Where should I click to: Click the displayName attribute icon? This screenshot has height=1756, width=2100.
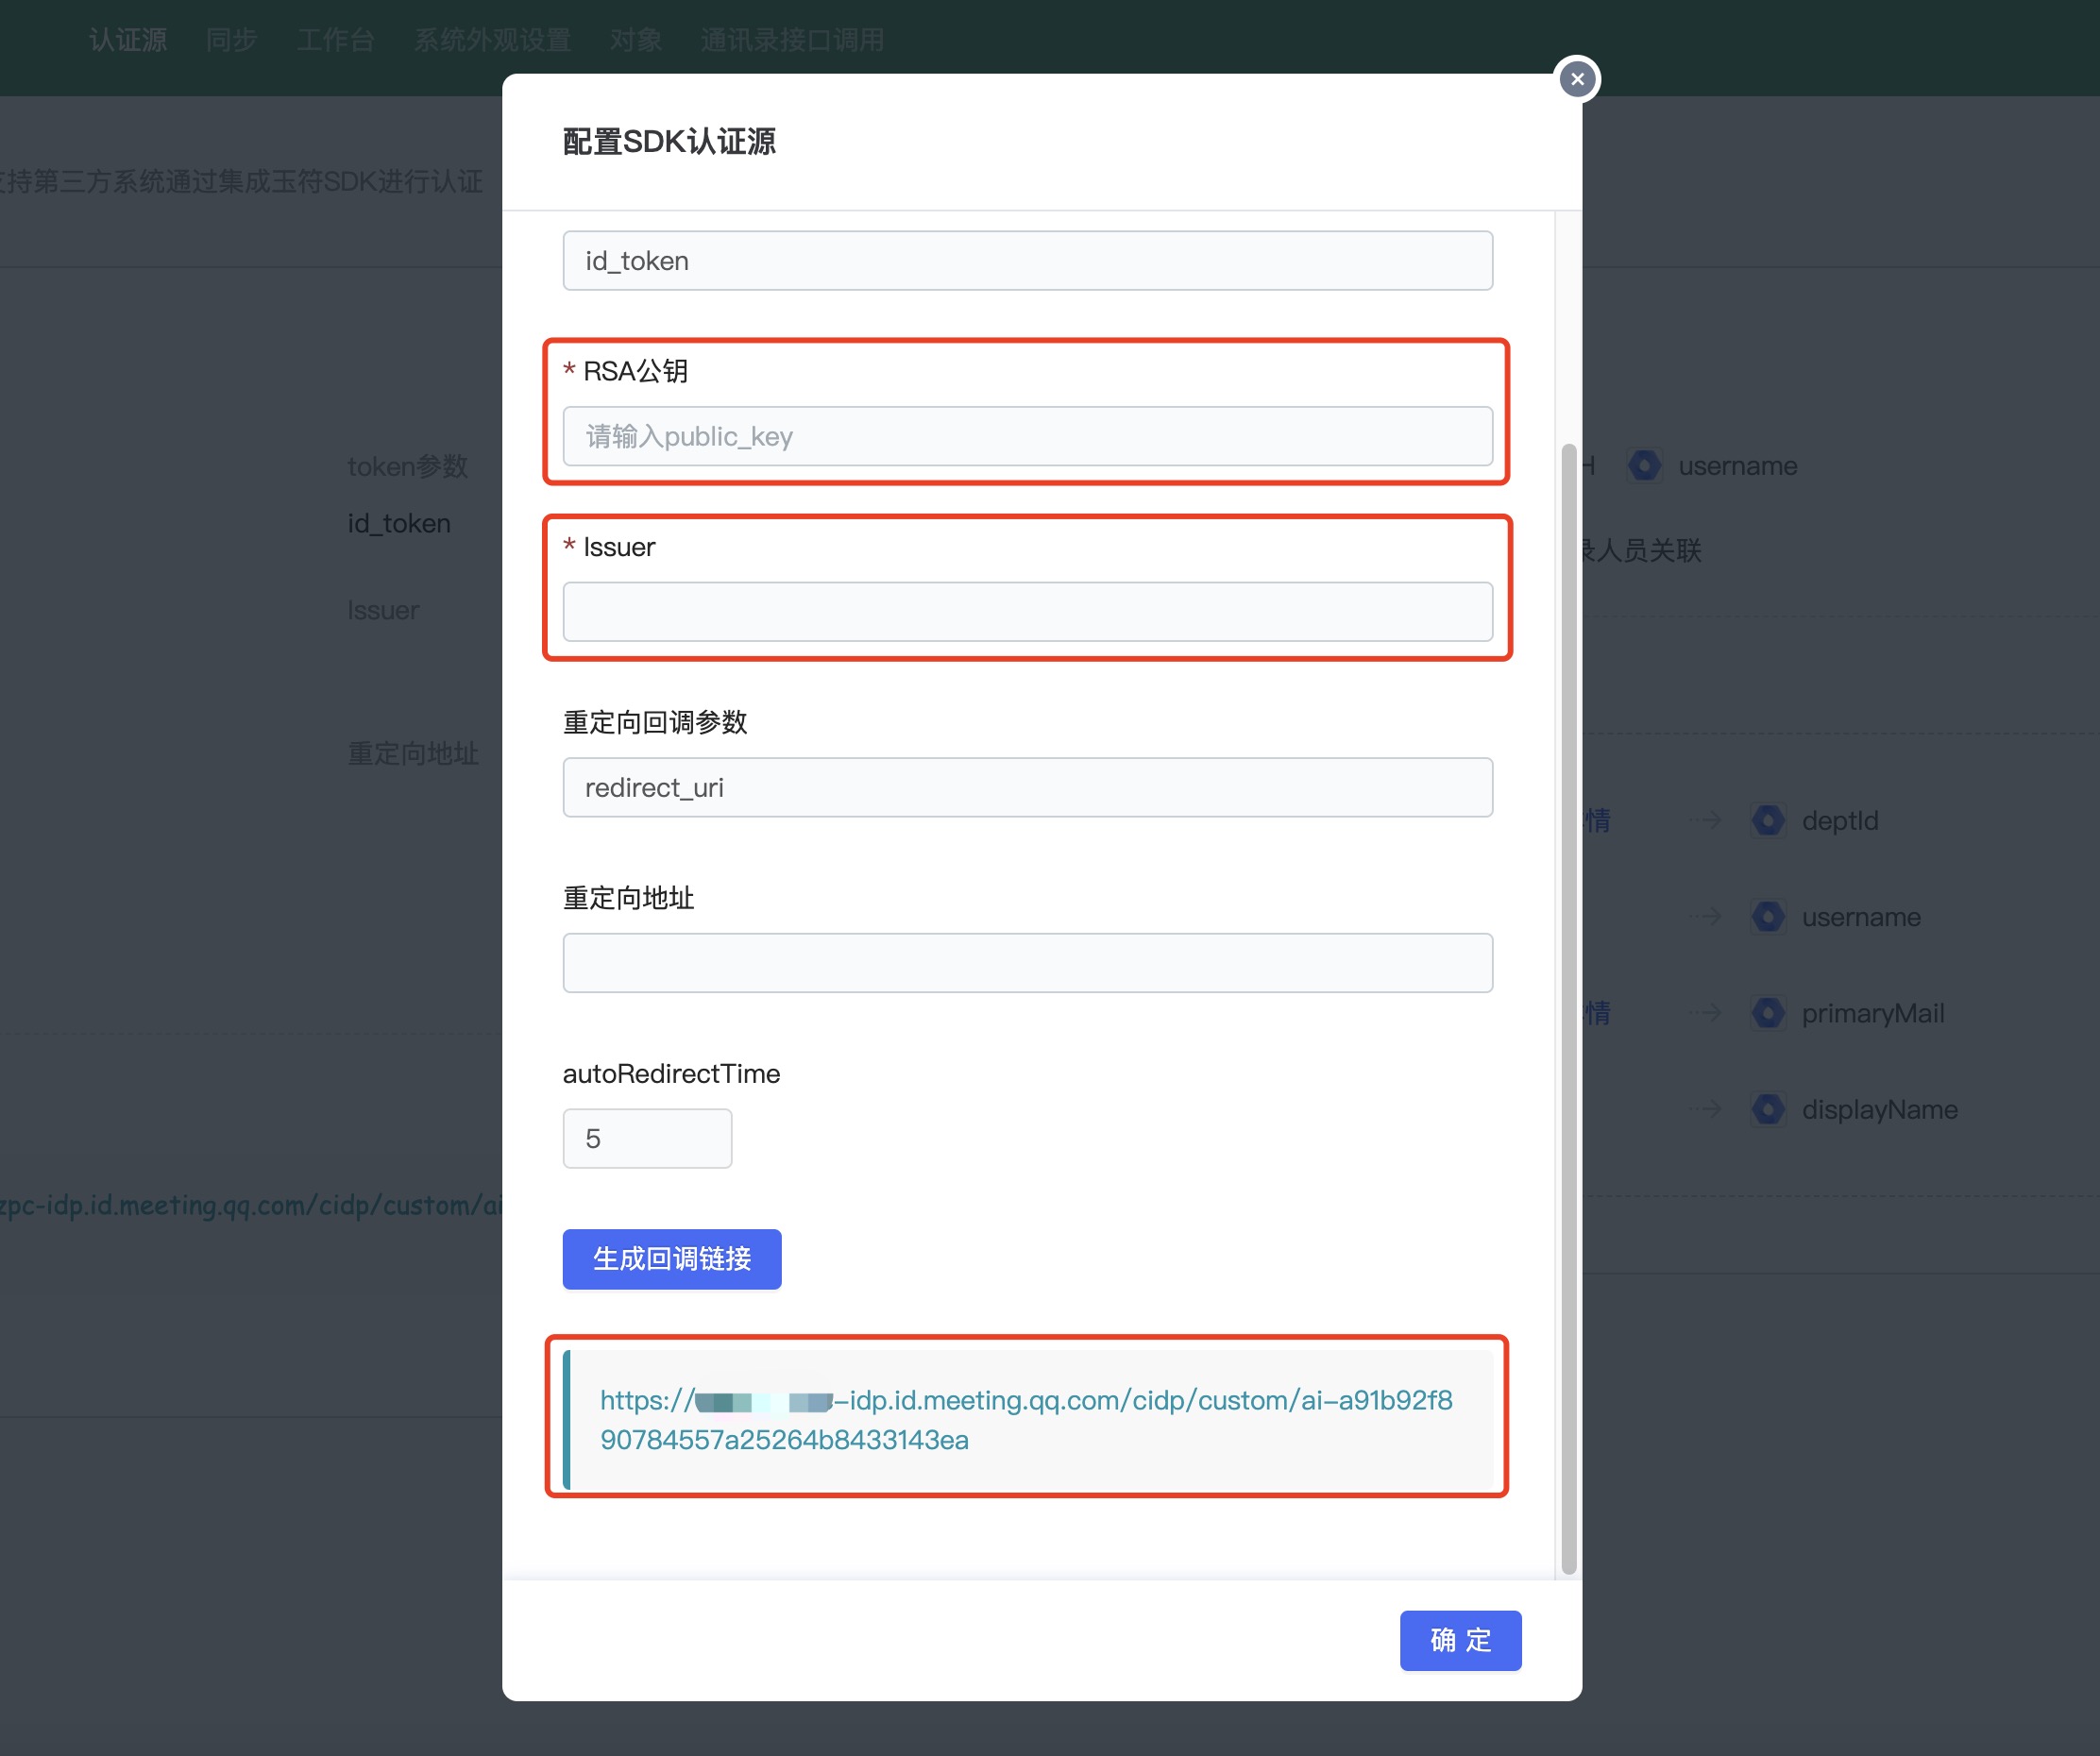click(1768, 1108)
